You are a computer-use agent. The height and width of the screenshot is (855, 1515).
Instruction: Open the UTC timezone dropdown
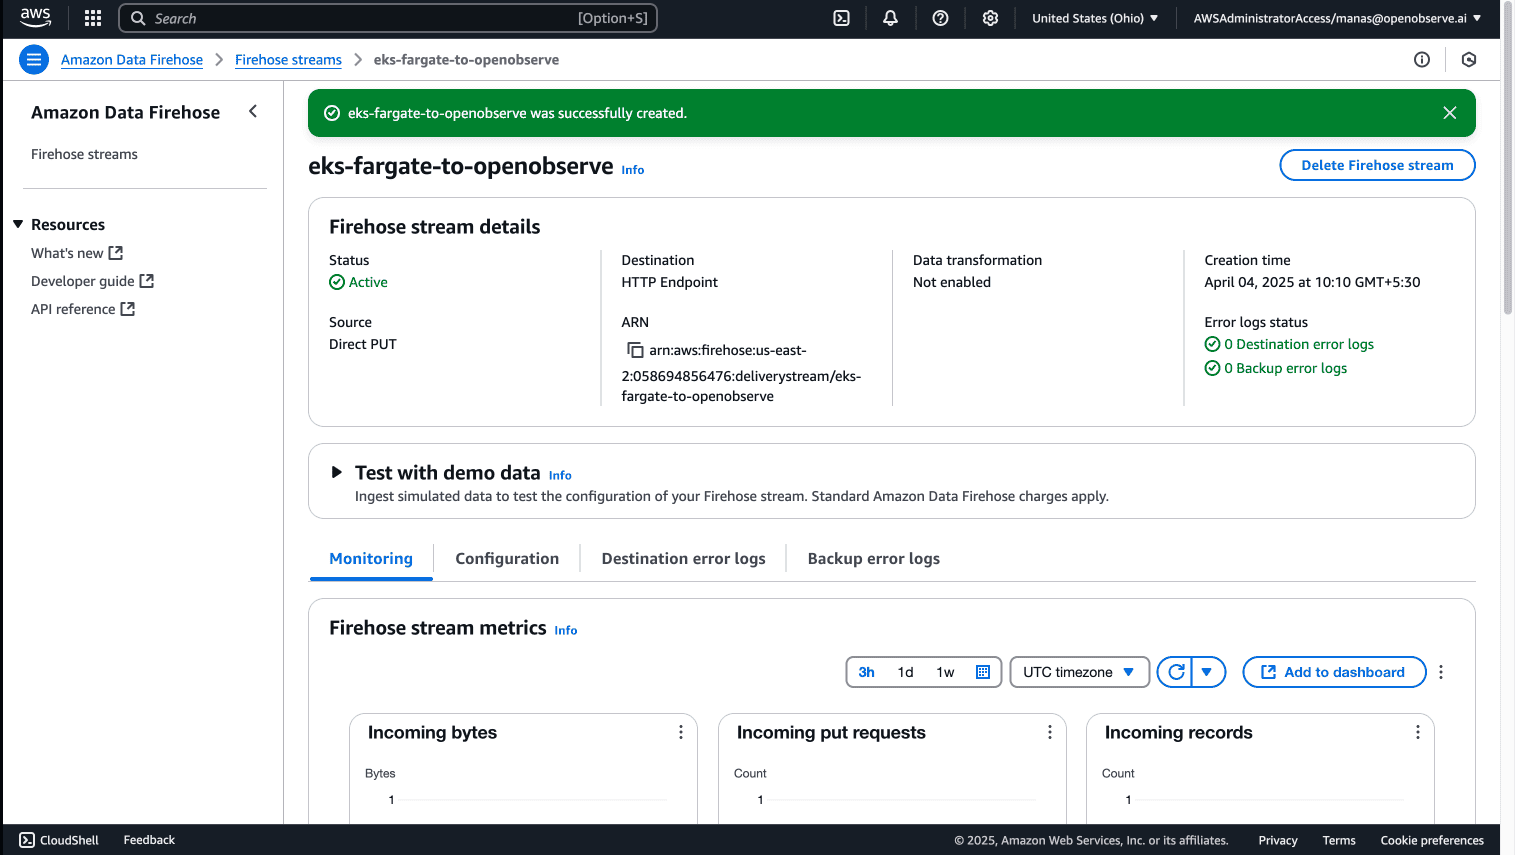(x=1079, y=672)
